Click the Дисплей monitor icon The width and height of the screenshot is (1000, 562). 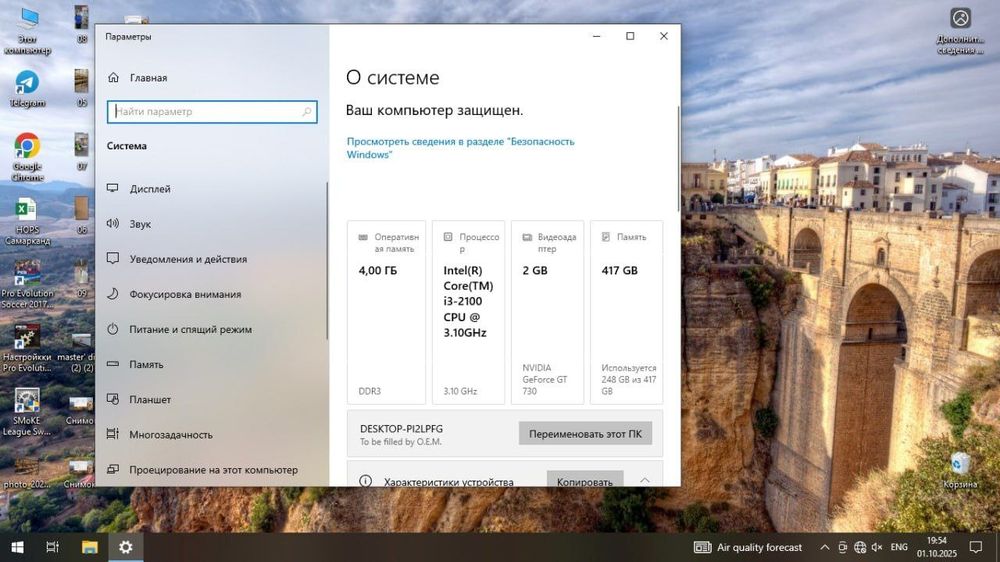(113, 188)
